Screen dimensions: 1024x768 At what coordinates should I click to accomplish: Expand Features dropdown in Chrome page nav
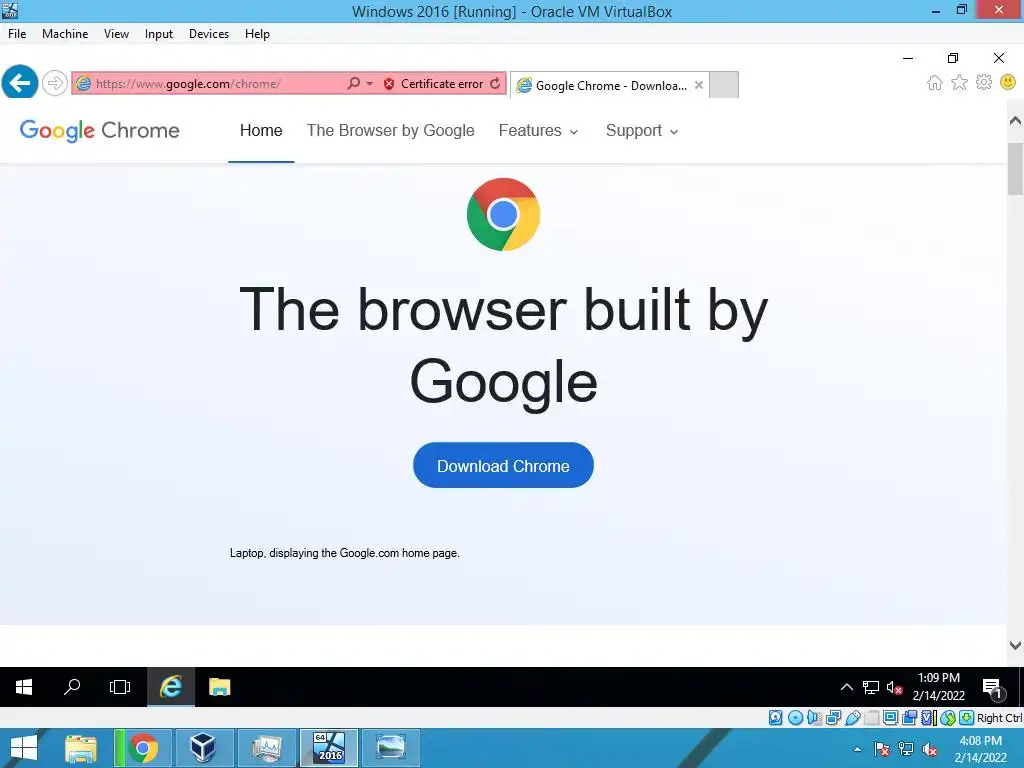point(539,131)
